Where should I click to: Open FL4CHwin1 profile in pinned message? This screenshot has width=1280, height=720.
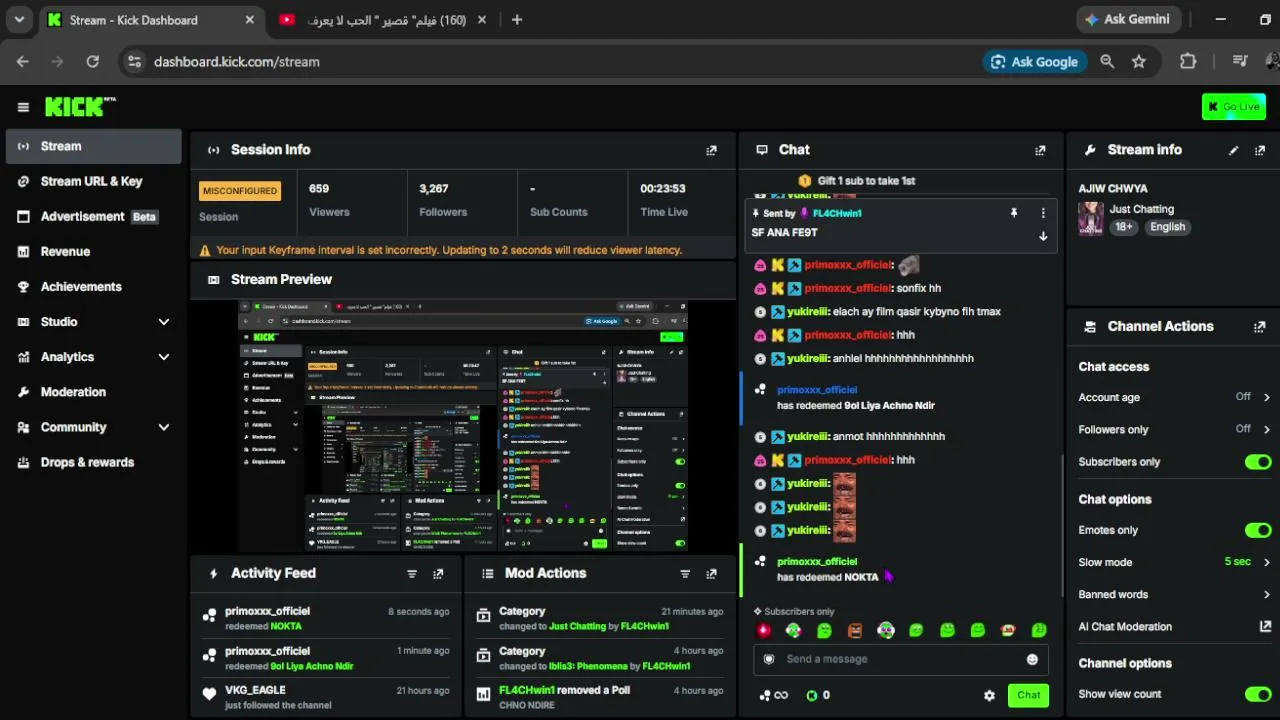837,214
